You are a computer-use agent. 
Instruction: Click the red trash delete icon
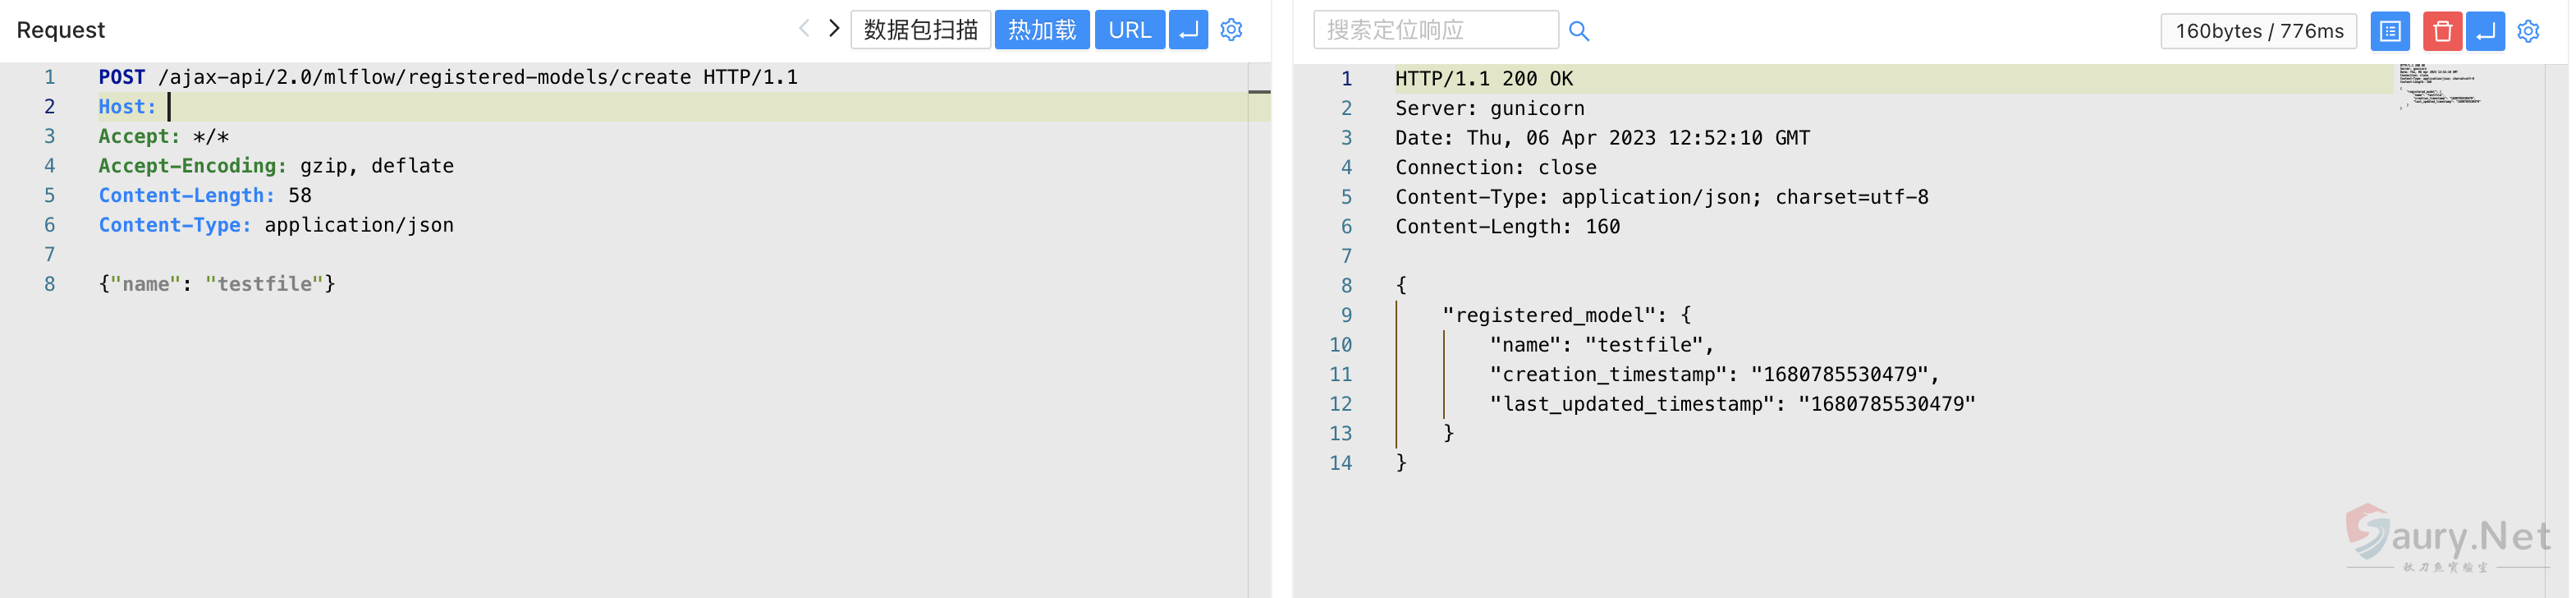coord(2441,31)
